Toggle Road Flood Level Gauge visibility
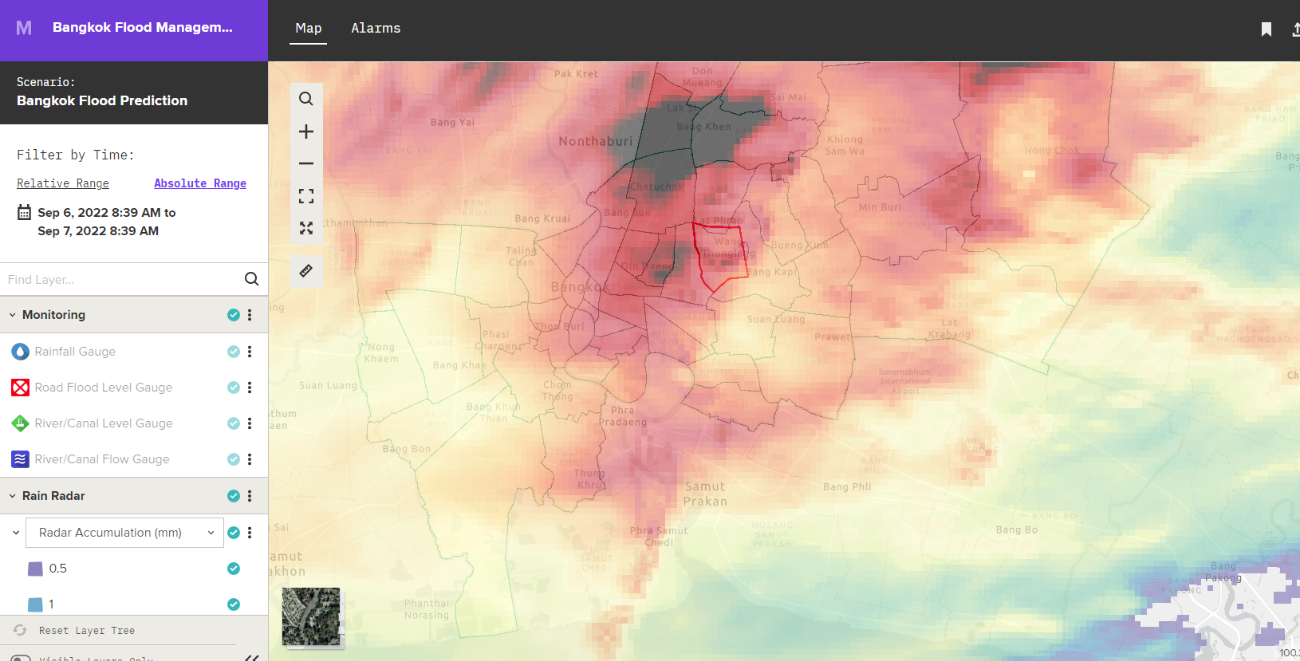Screen dimensions: 1300x661 pos(233,387)
